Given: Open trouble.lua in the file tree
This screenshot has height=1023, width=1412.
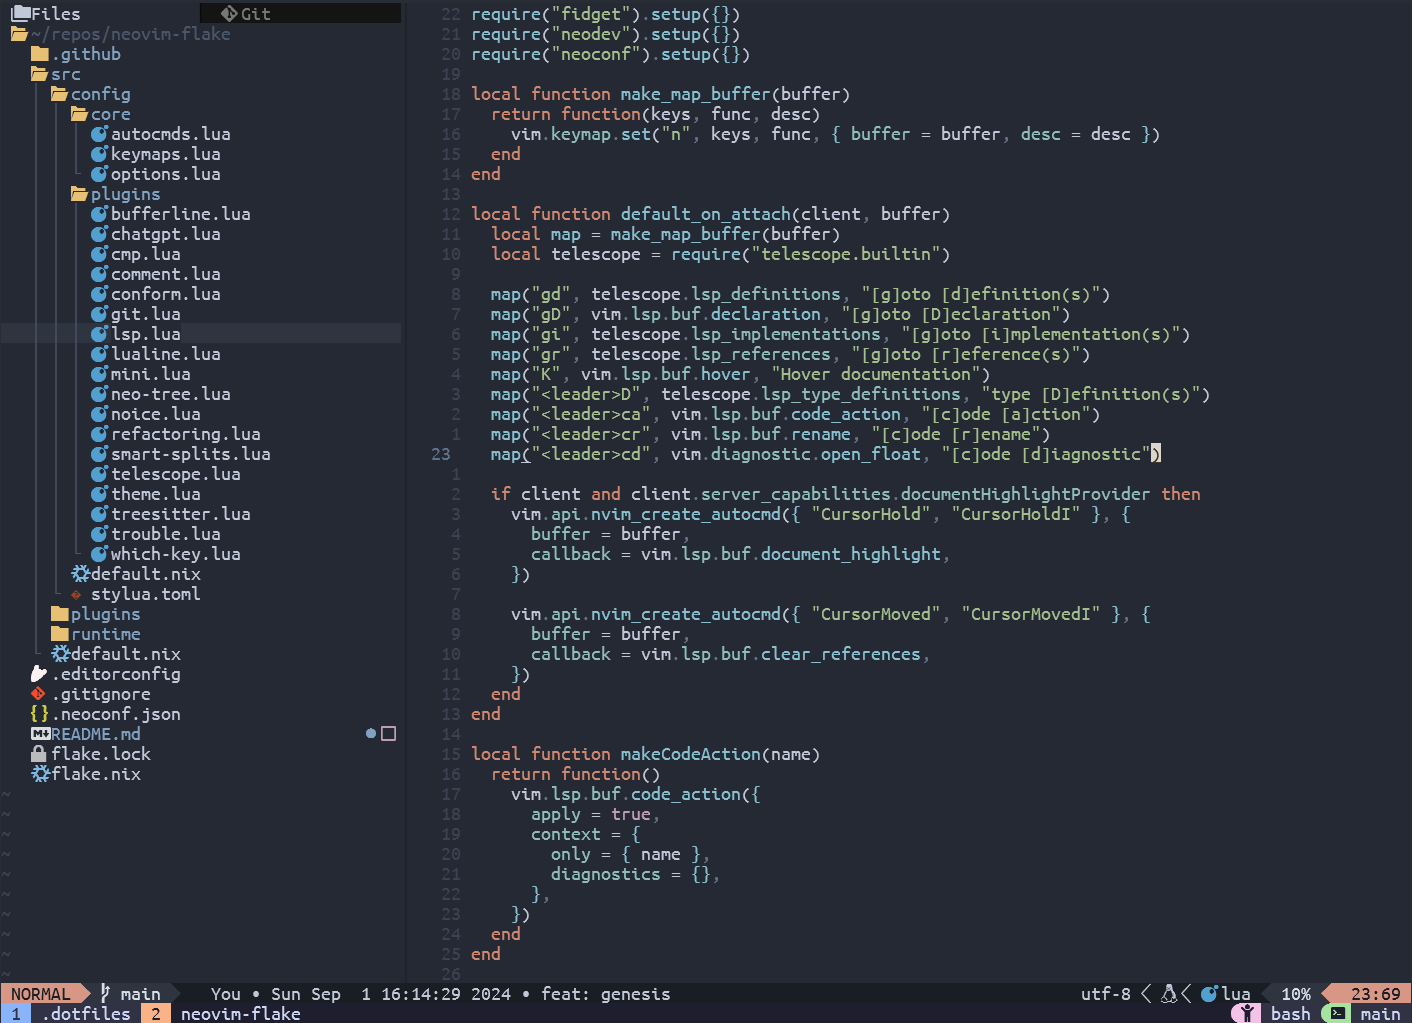Looking at the screenshot, I should [166, 534].
